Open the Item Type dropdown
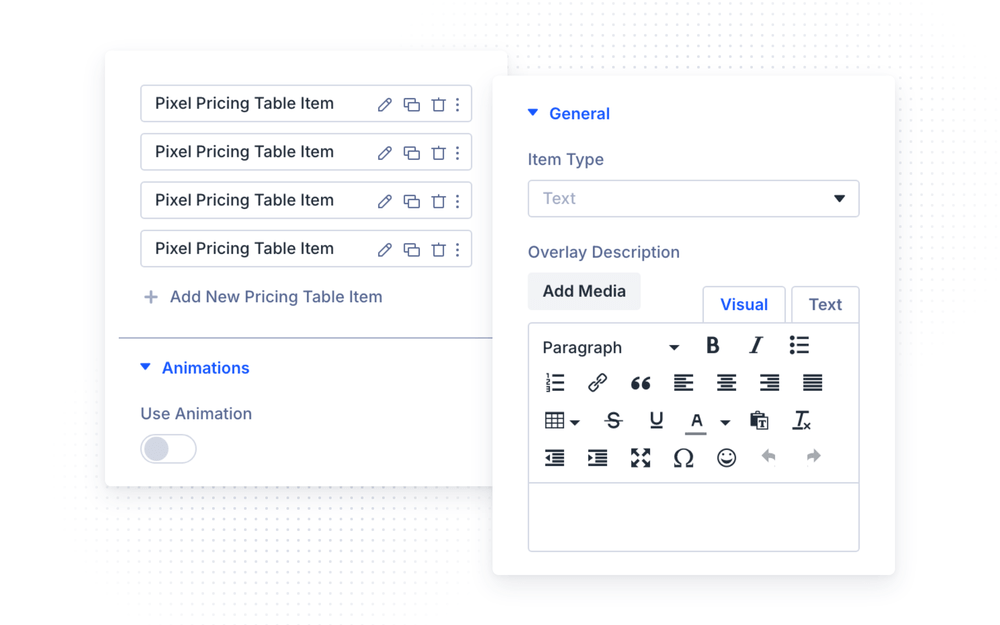The image size is (1000, 625). 693,198
